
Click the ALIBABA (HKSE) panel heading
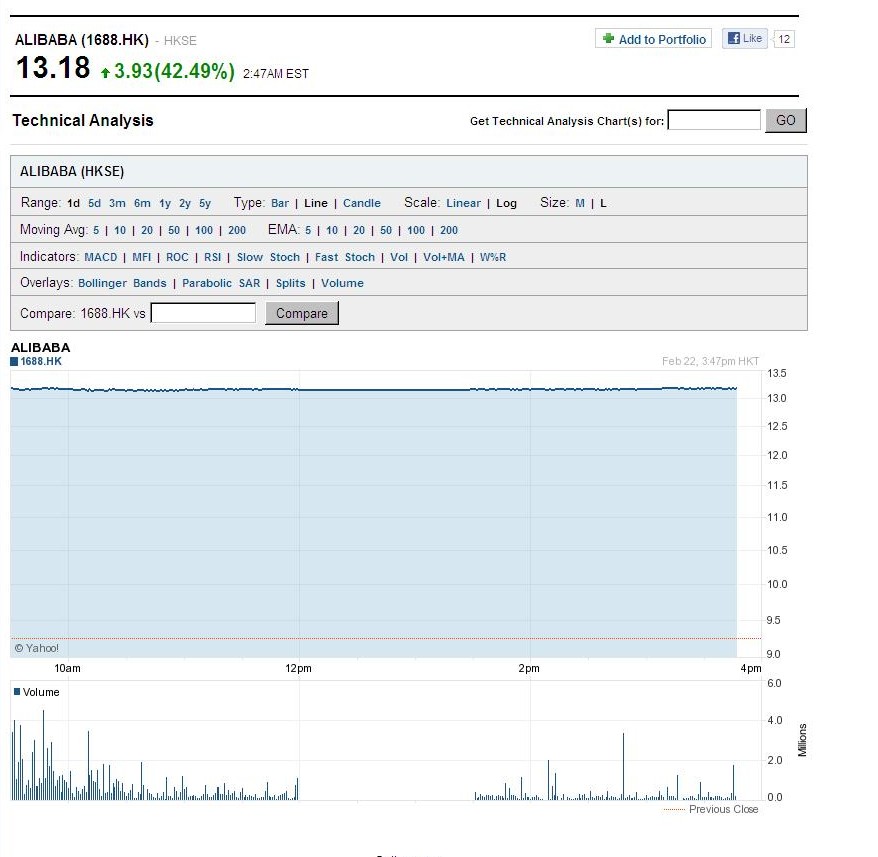click(x=72, y=171)
